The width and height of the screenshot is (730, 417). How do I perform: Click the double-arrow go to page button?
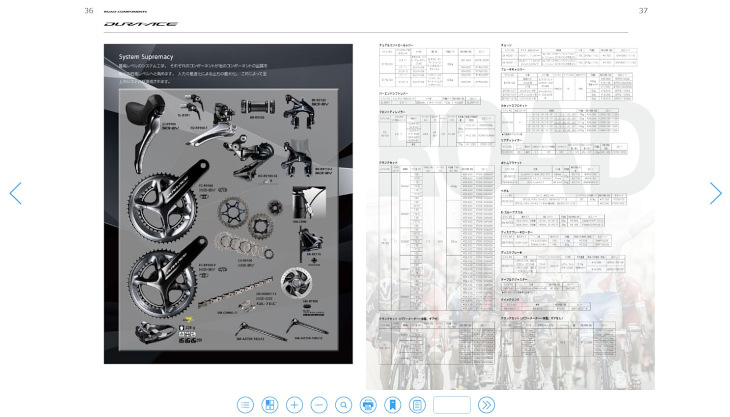point(486,405)
